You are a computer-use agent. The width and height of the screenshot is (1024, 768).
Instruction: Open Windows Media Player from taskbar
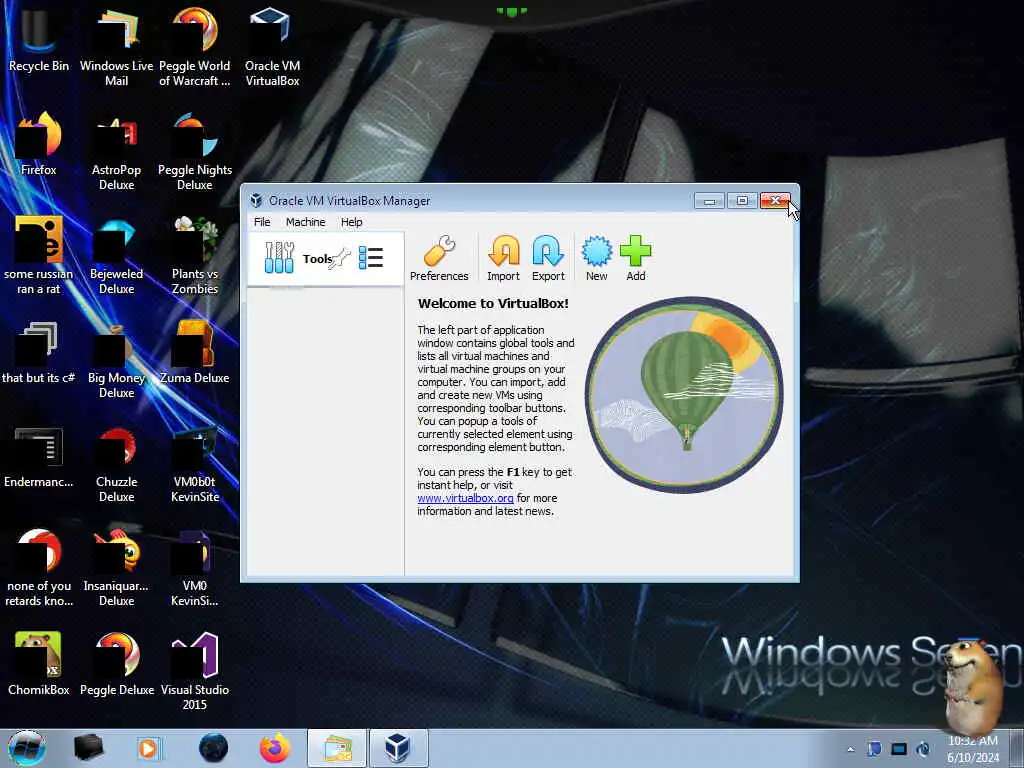coord(148,748)
